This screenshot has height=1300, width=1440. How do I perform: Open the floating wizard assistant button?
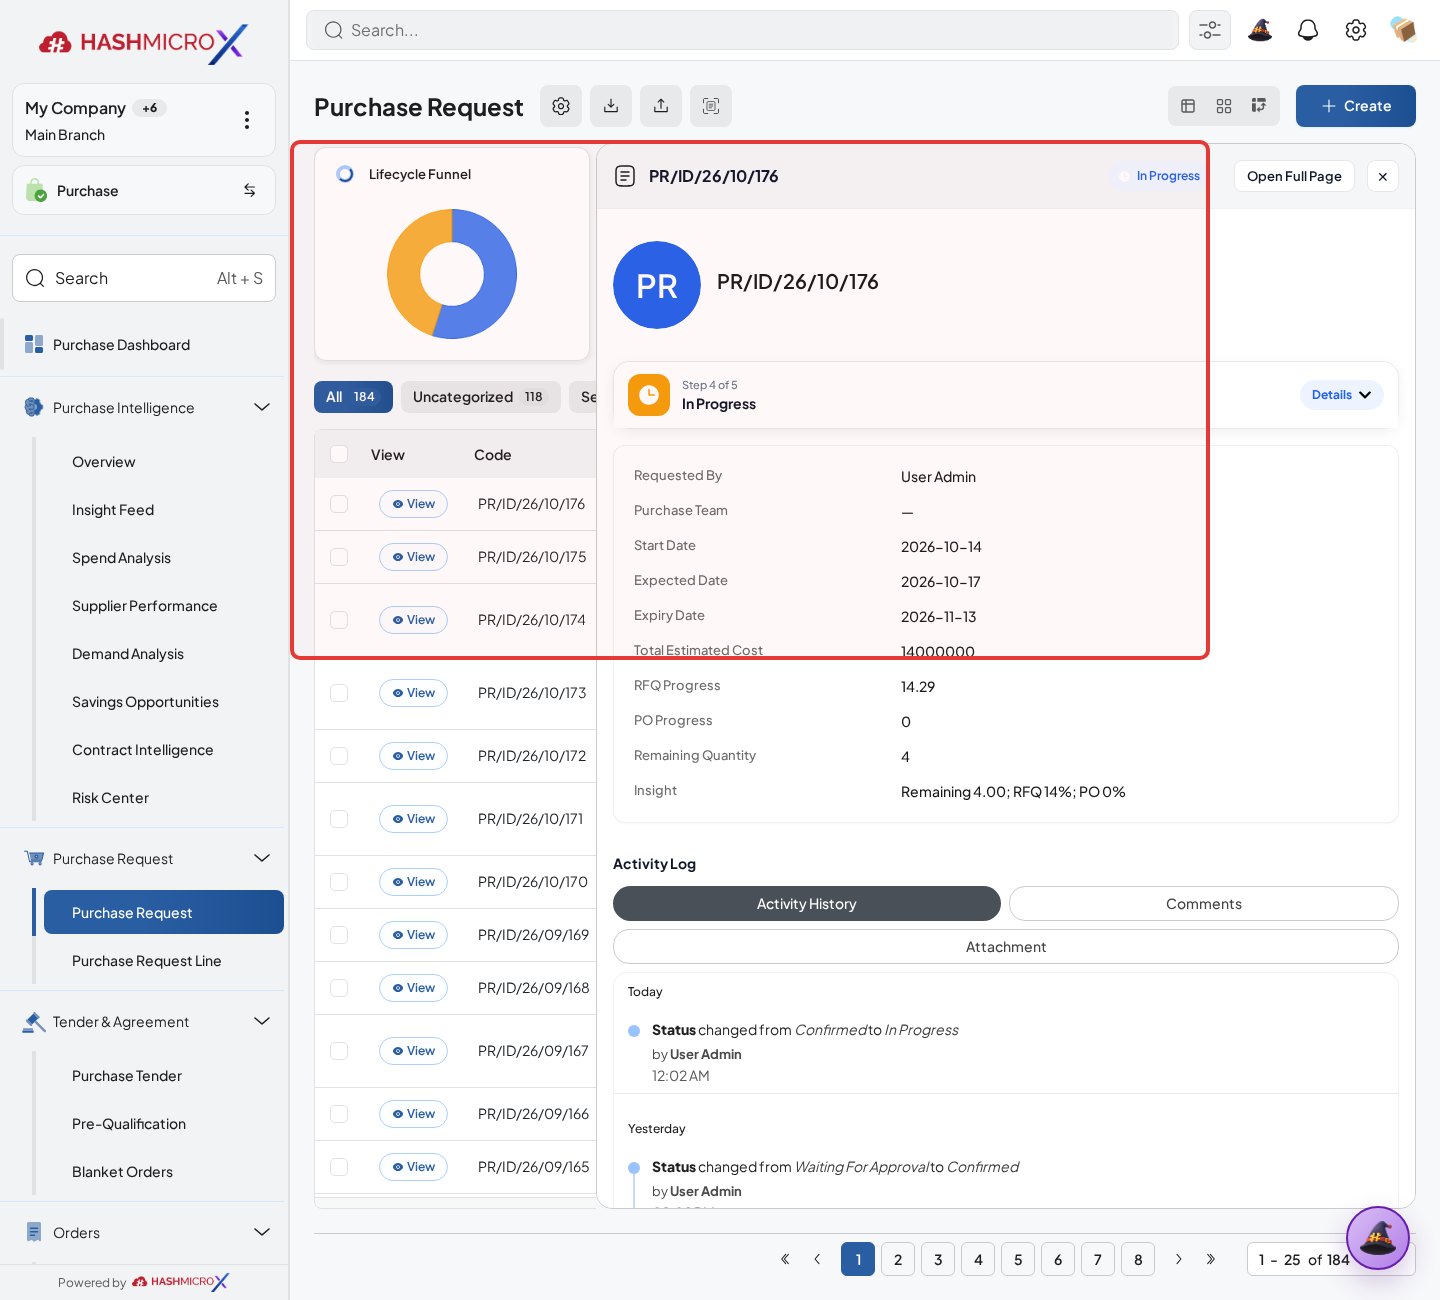coord(1378,1238)
